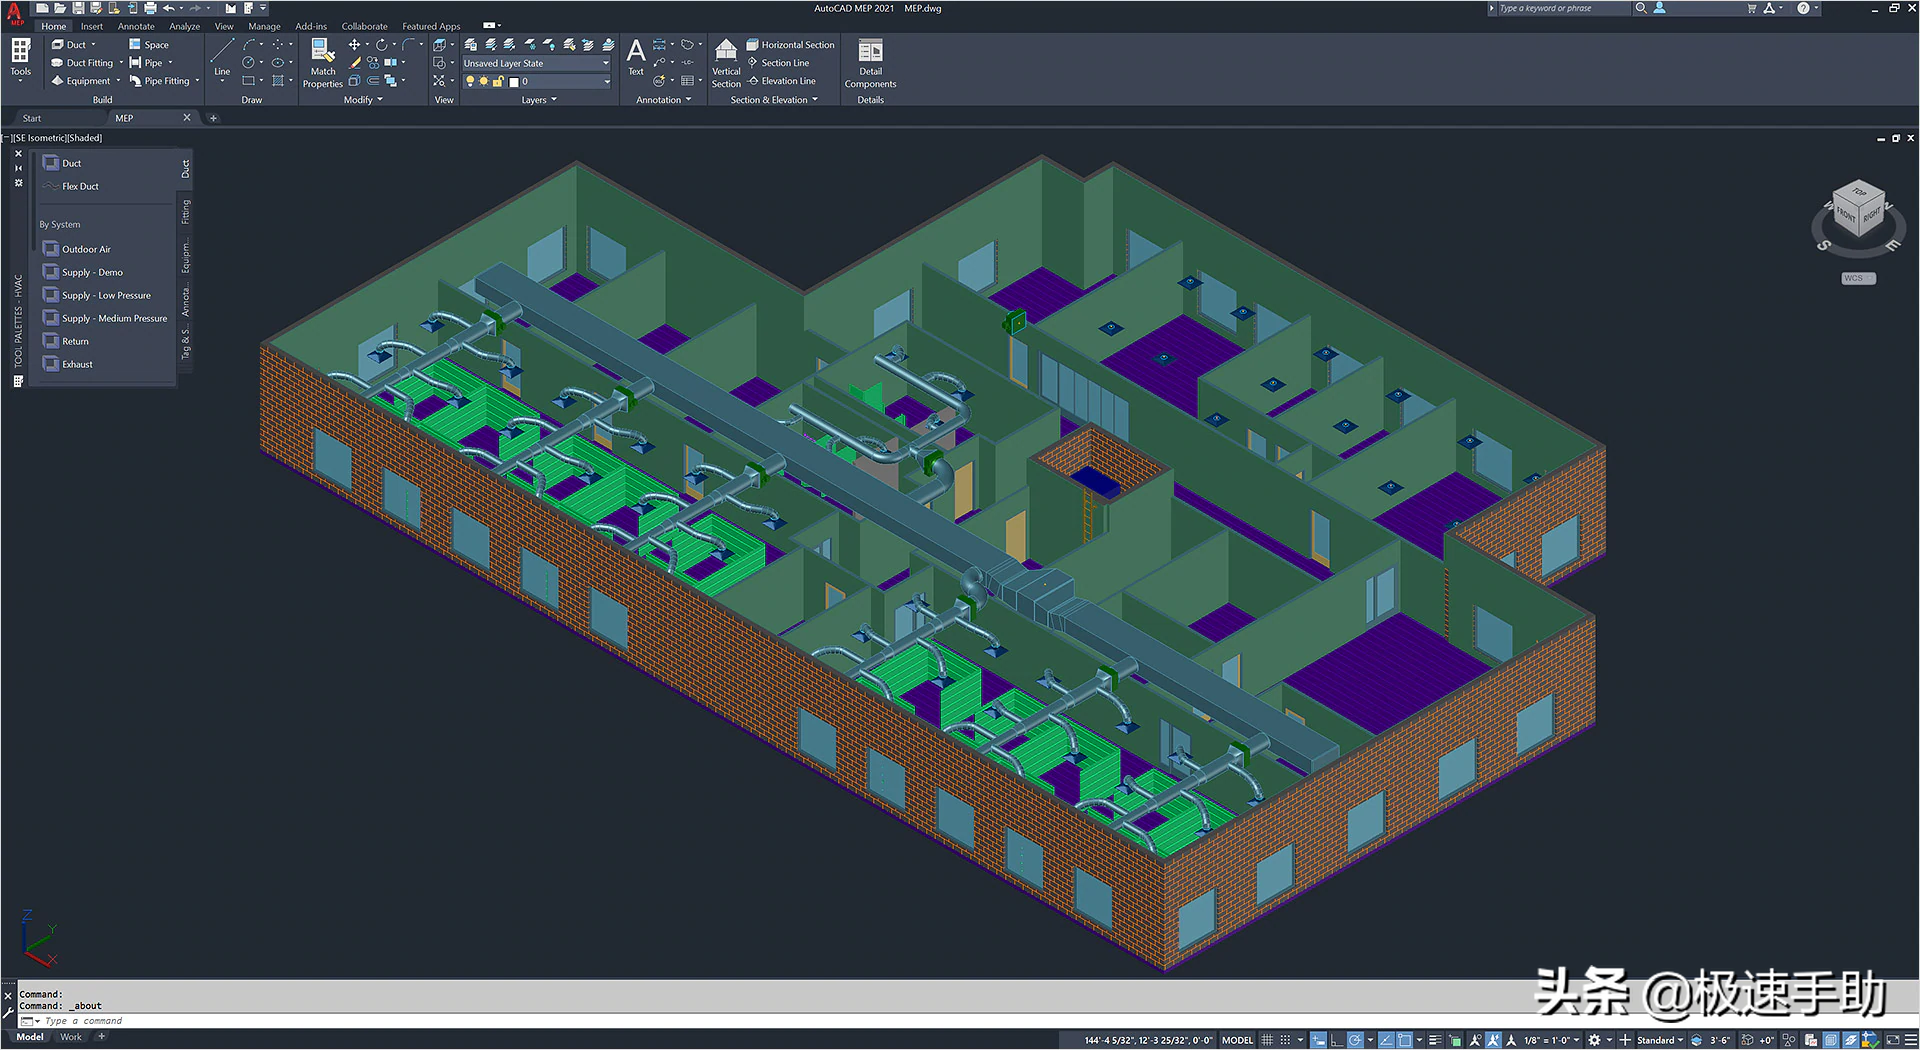Choose the Text annotation tool
Screen dimensions: 1920x1050
635,57
